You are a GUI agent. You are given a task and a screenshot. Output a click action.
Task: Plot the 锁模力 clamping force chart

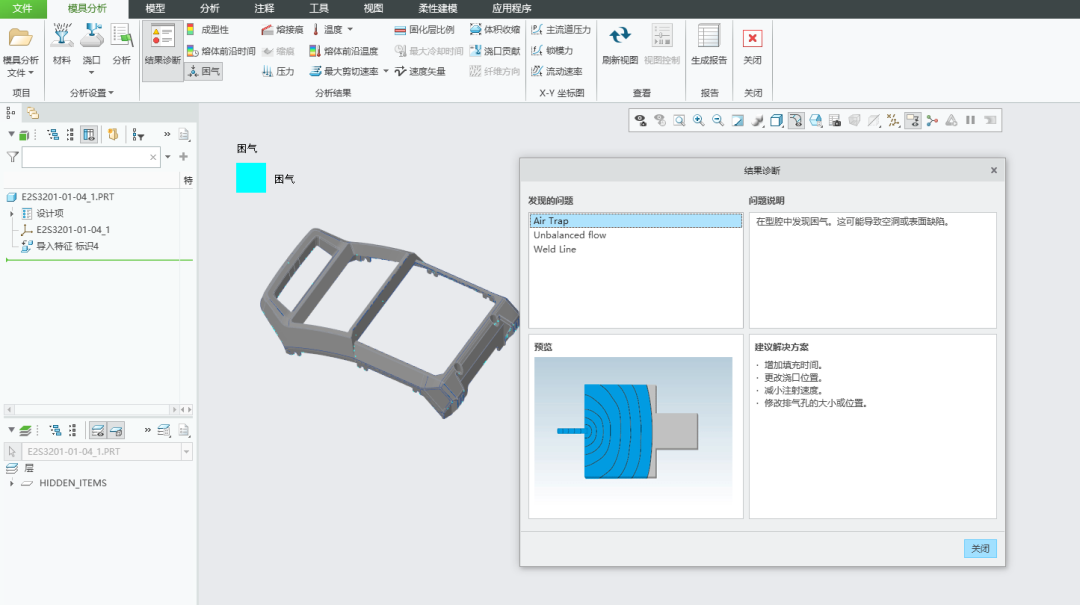point(552,51)
